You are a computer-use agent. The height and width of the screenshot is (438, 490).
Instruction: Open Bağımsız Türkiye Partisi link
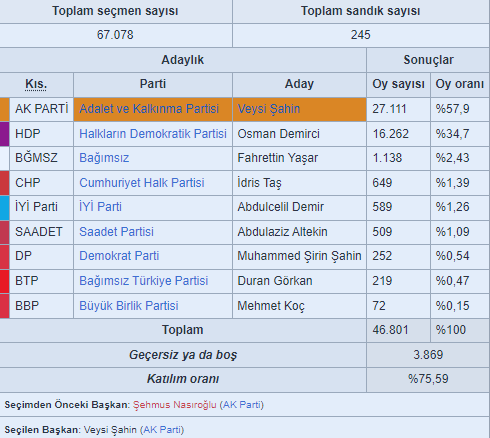(144, 281)
